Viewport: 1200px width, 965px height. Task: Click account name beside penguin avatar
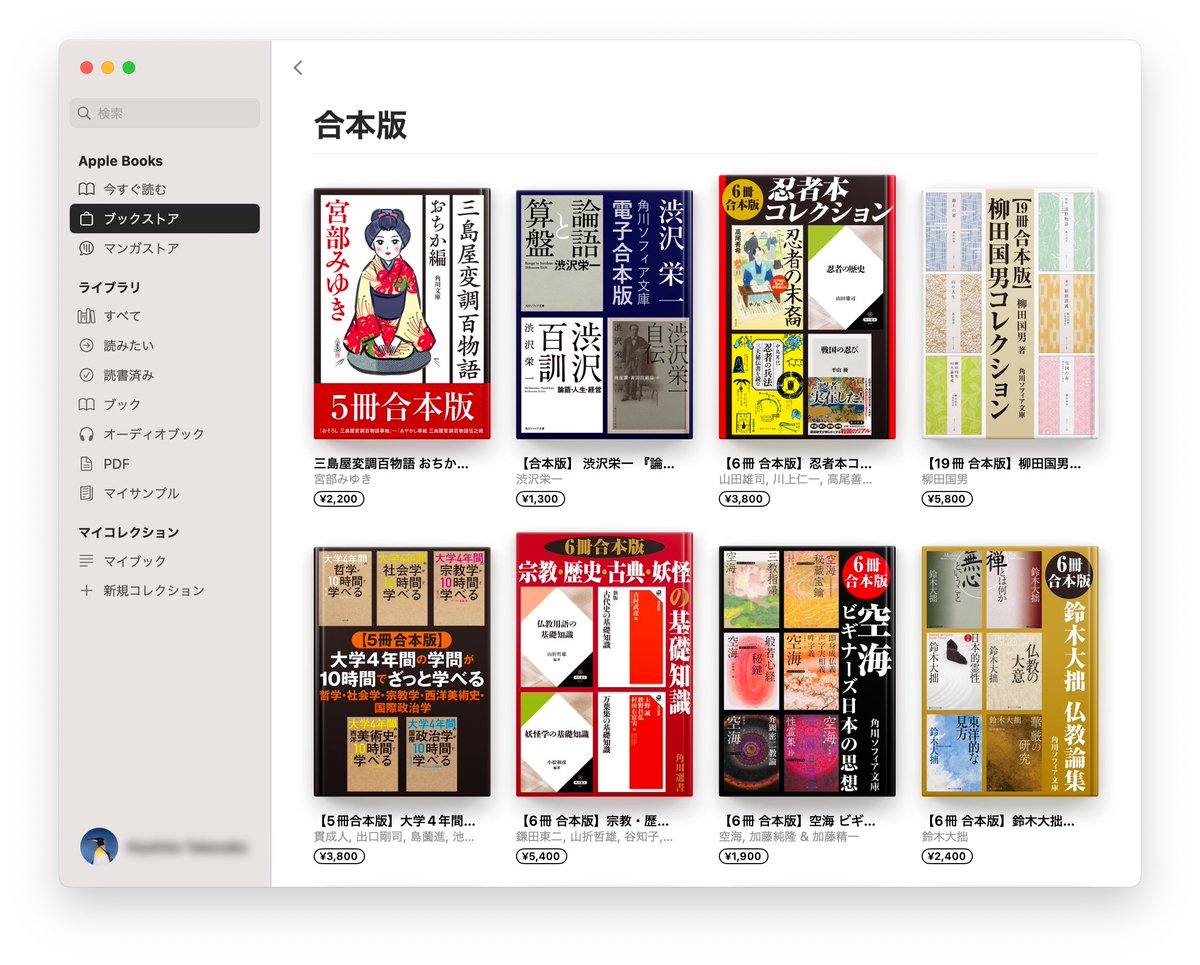coord(186,847)
